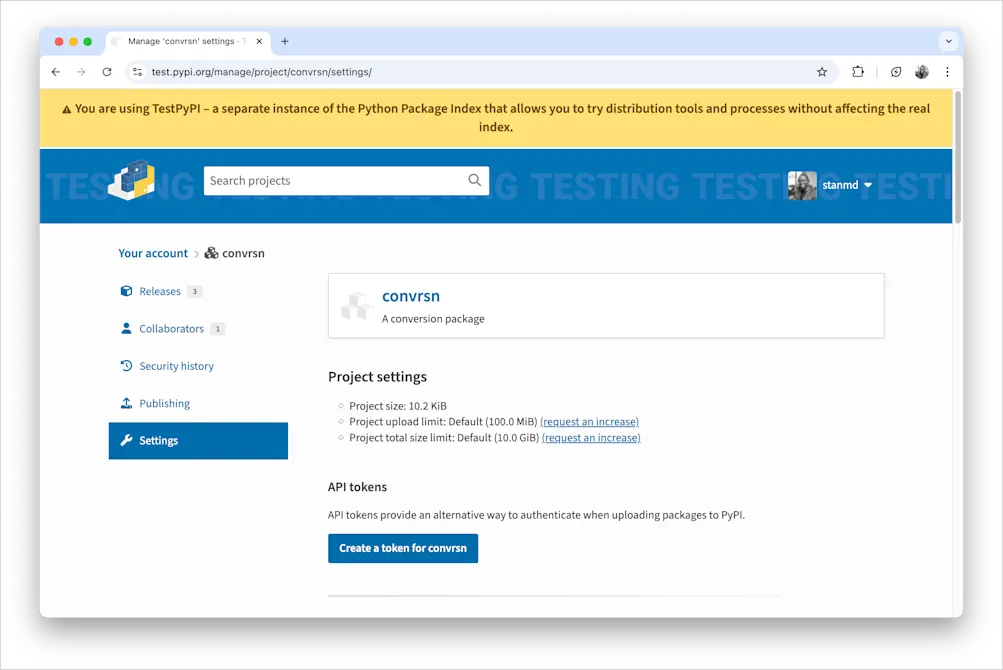1003x670 pixels.
Task: Open the site information icon in the address bar
Action: (x=138, y=72)
